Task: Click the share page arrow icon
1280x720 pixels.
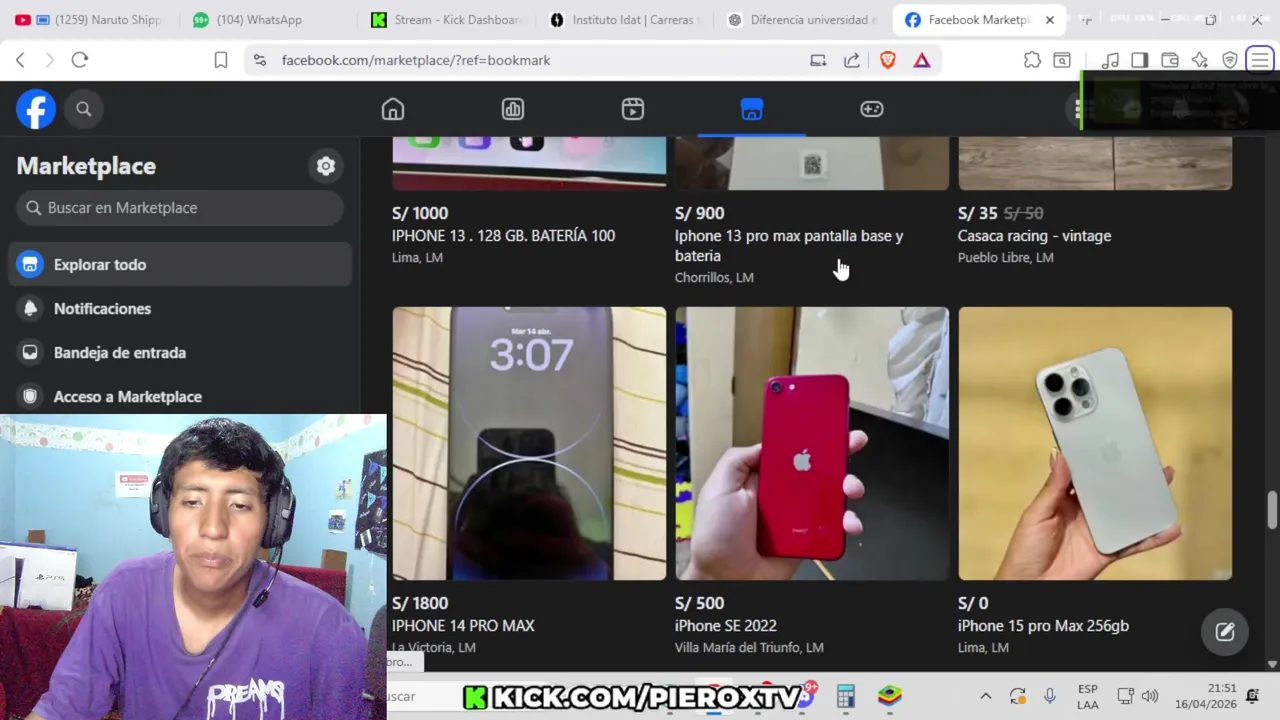Action: point(852,60)
